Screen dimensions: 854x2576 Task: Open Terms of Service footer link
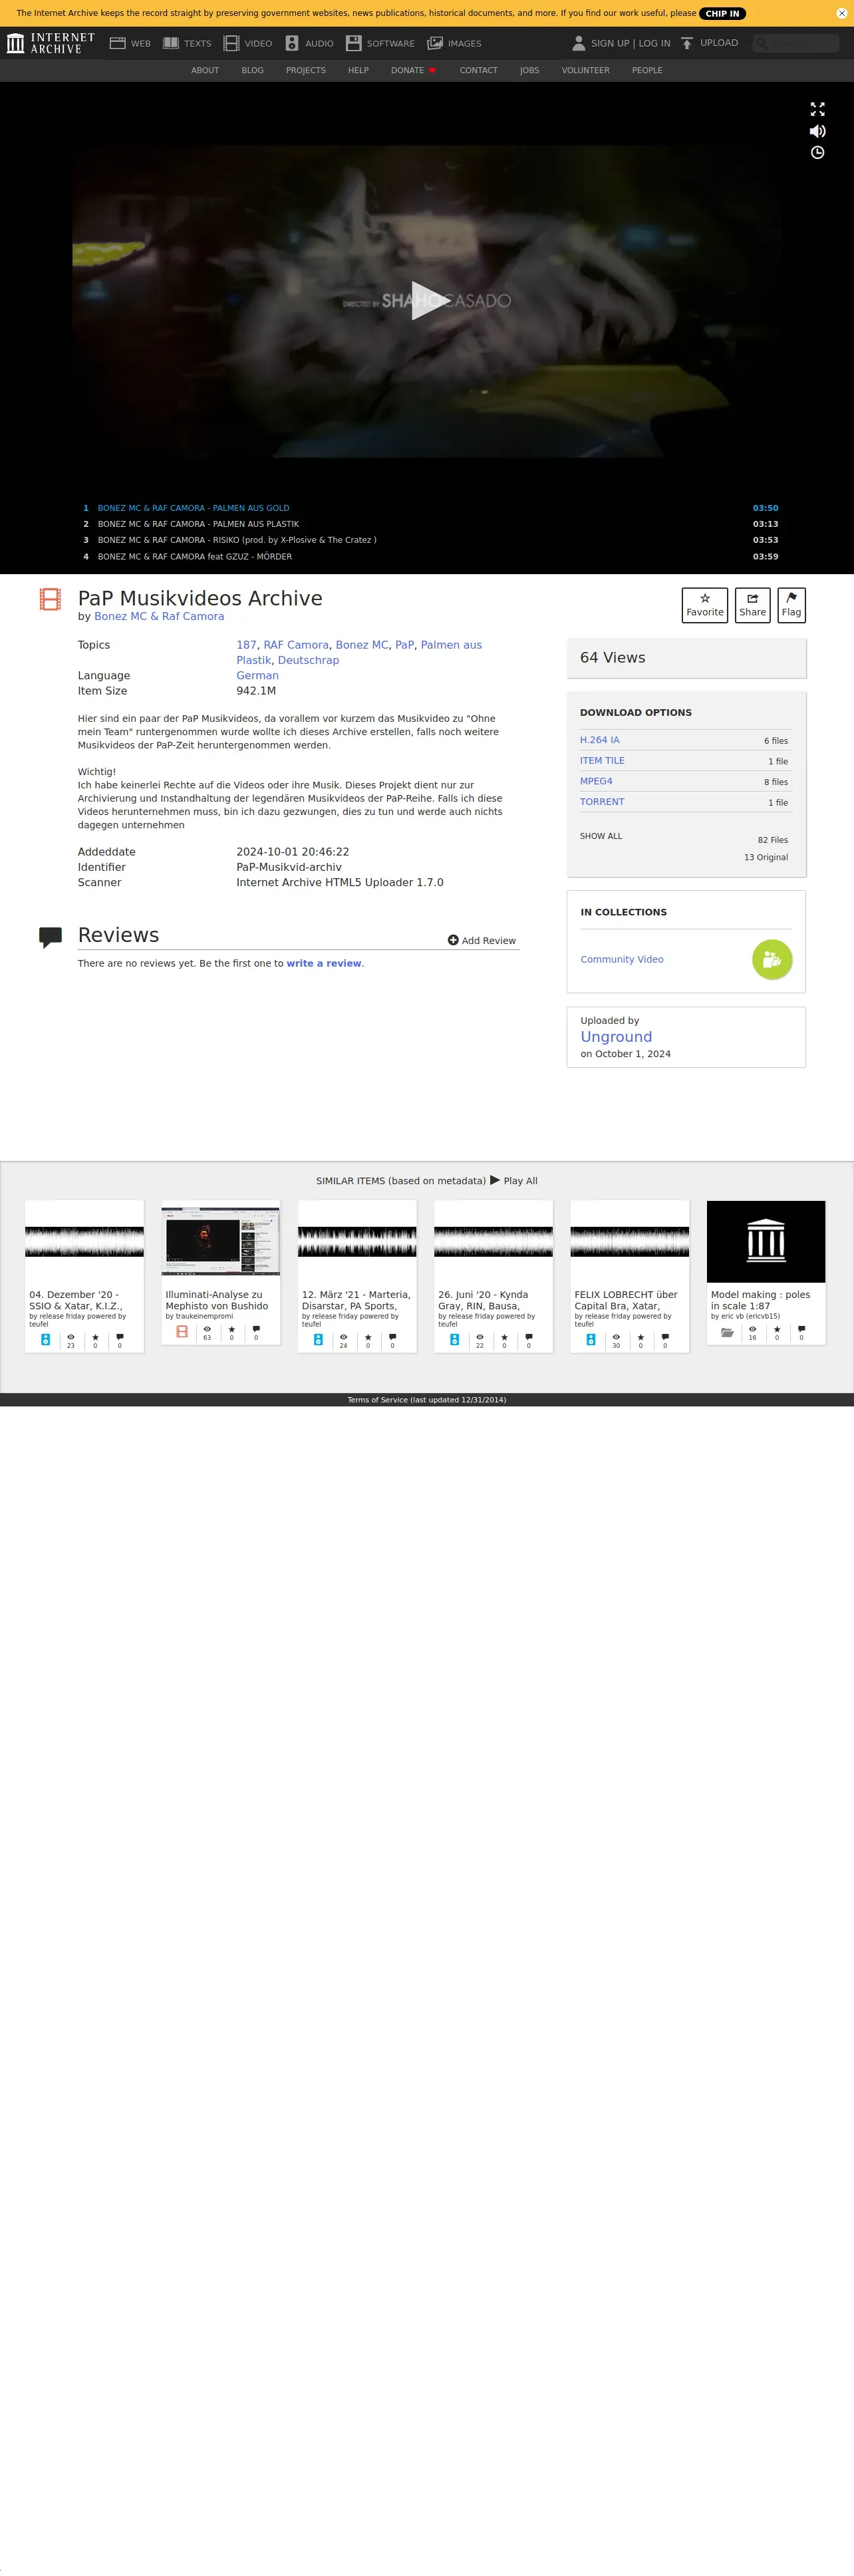(427, 1399)
